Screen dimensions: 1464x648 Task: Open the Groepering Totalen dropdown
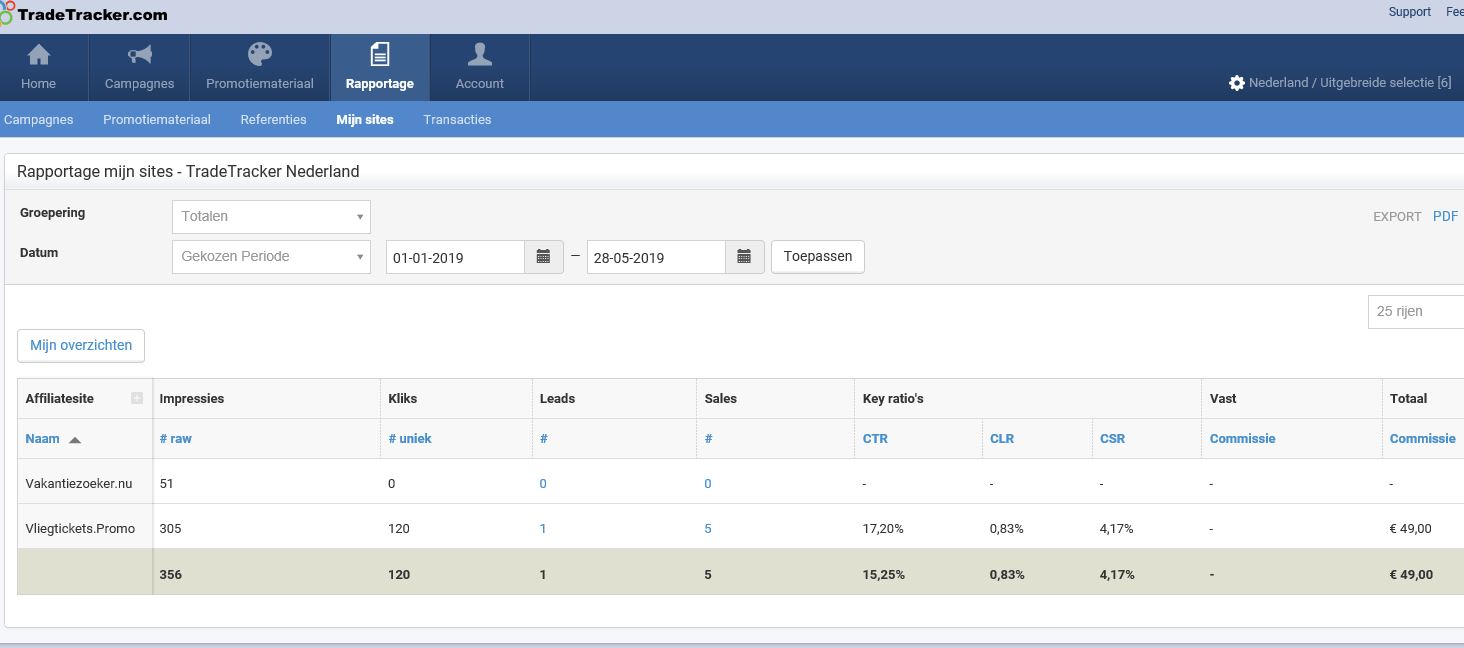pos(271,217)
